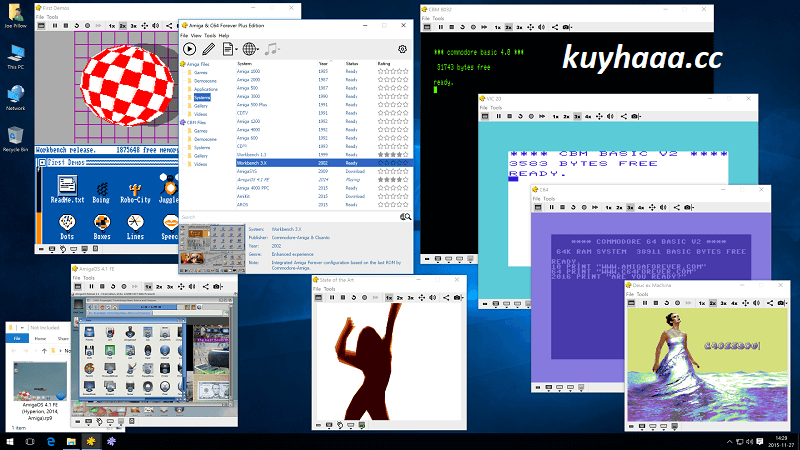
Task: Click the pencil Edit icon in Amiga Forever
Action: 209,49
